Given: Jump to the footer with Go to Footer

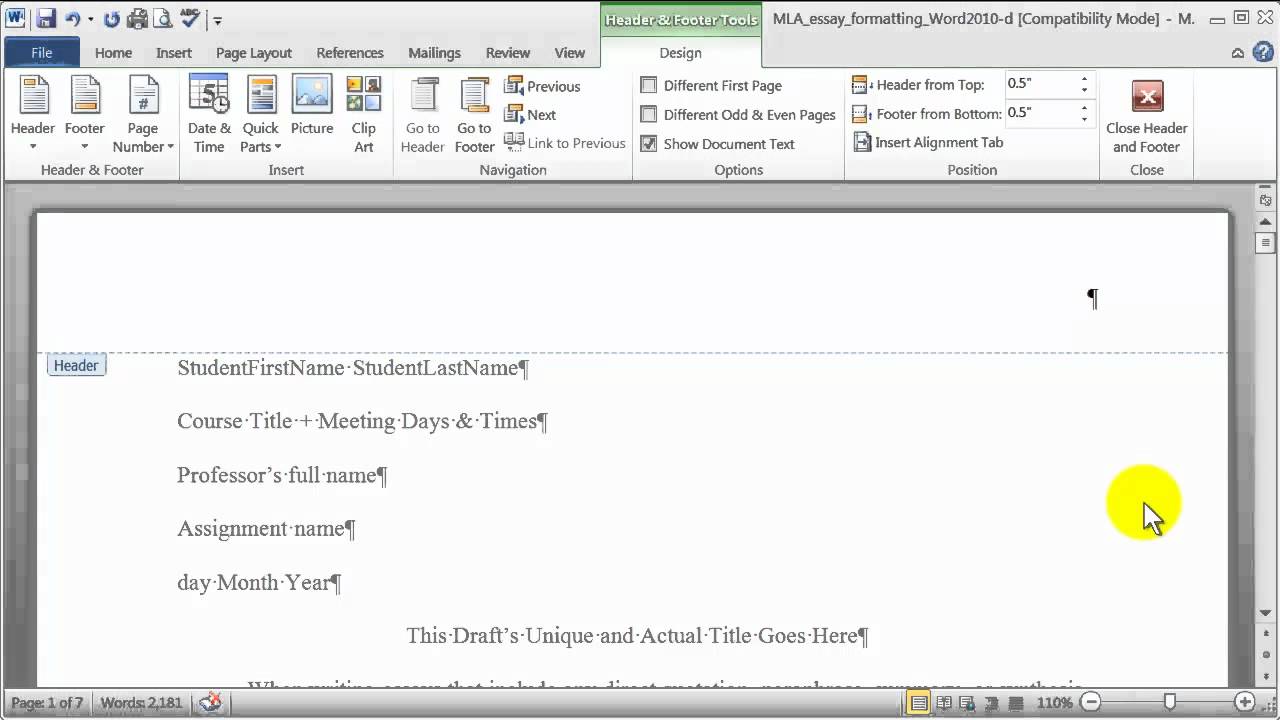Looking at the screenshot, I should [475, 115].
